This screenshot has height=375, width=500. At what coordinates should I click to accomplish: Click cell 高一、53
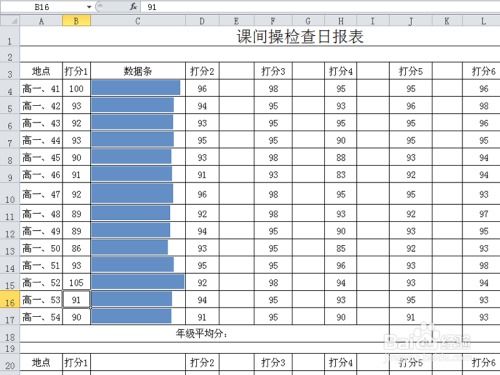pos(41,299)
